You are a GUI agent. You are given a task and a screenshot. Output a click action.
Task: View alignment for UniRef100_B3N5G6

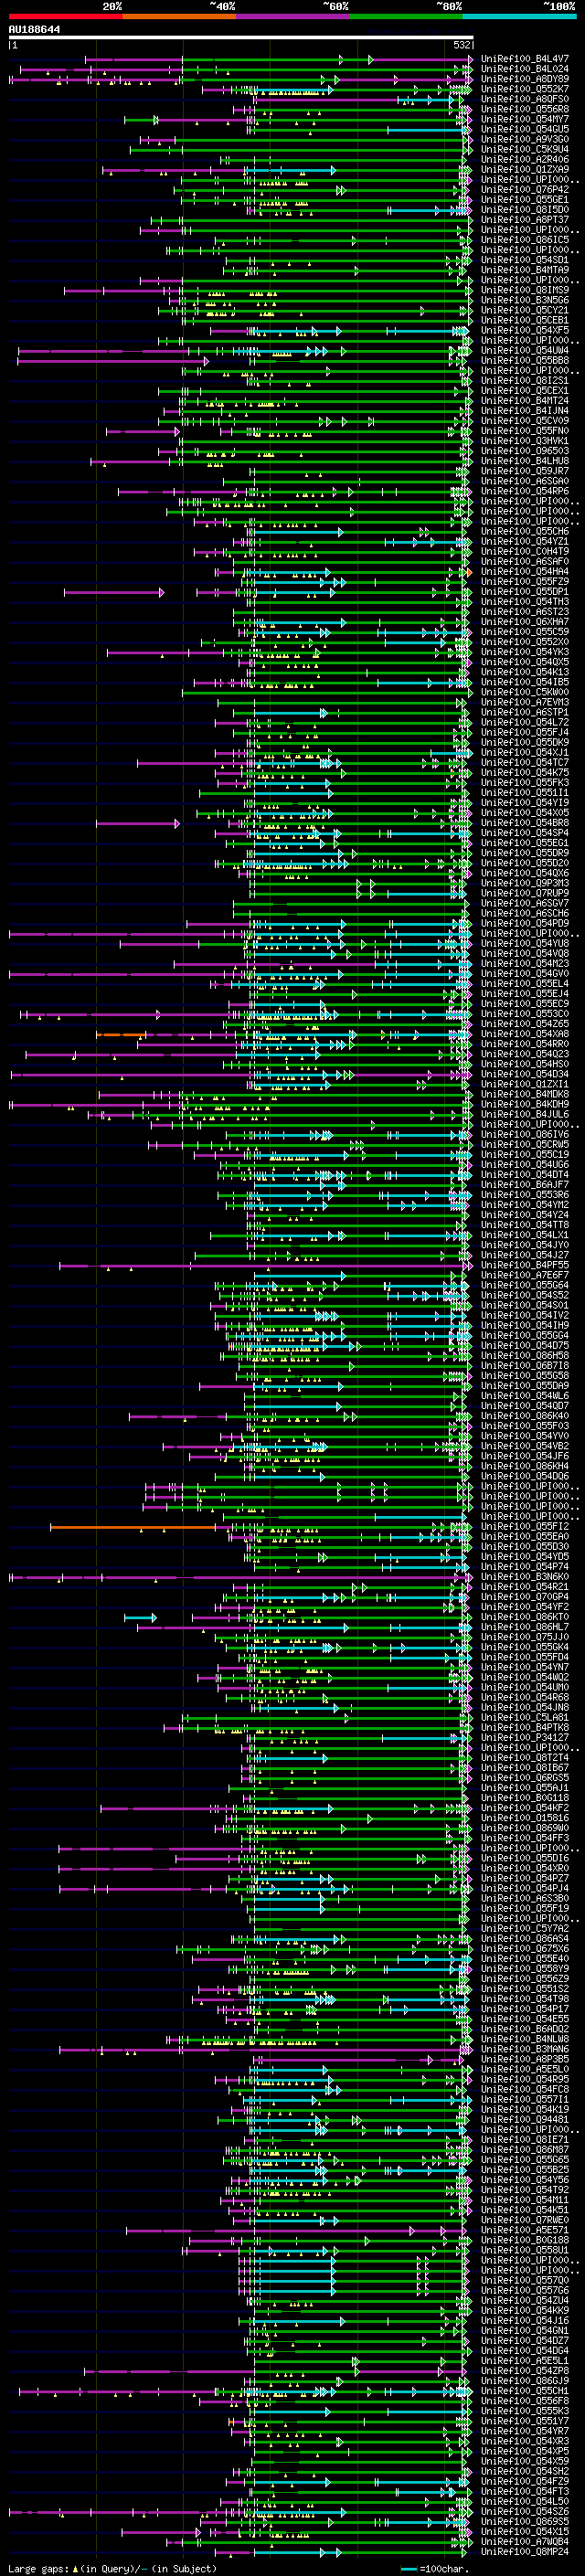525,300
